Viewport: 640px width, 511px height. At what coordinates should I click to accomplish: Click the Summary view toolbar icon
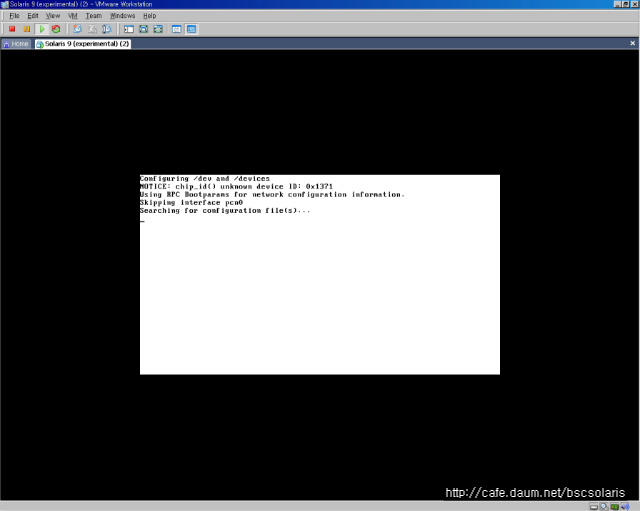176,29
